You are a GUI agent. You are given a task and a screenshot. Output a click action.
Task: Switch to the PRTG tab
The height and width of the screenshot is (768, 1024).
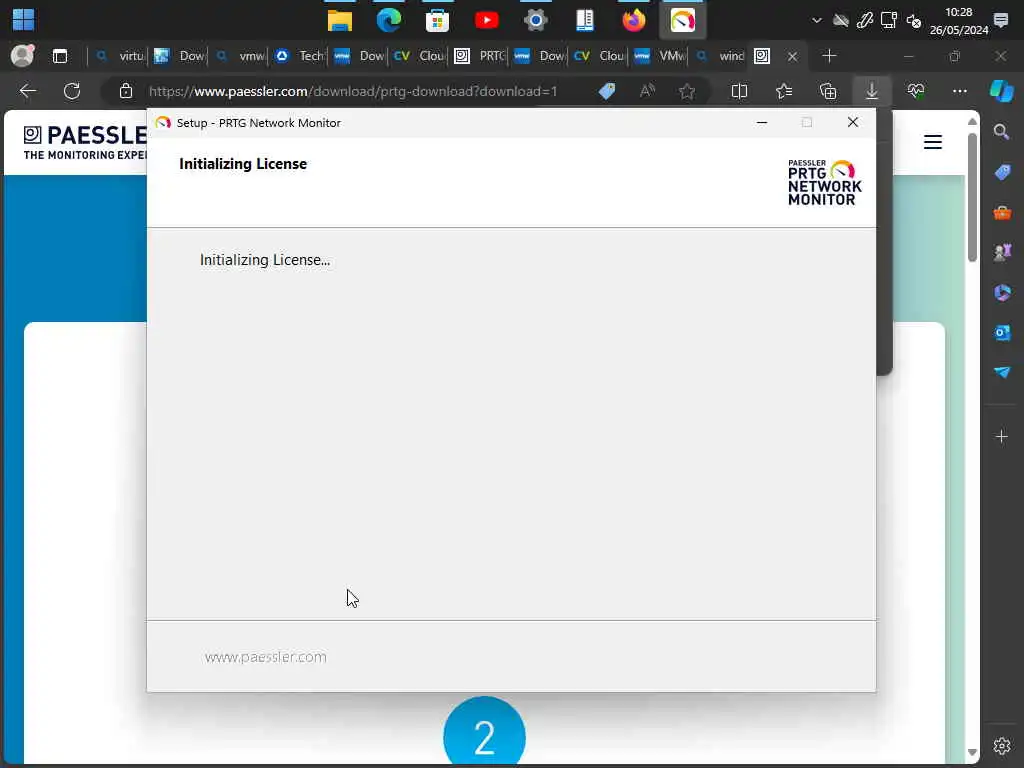pos(481,56)
